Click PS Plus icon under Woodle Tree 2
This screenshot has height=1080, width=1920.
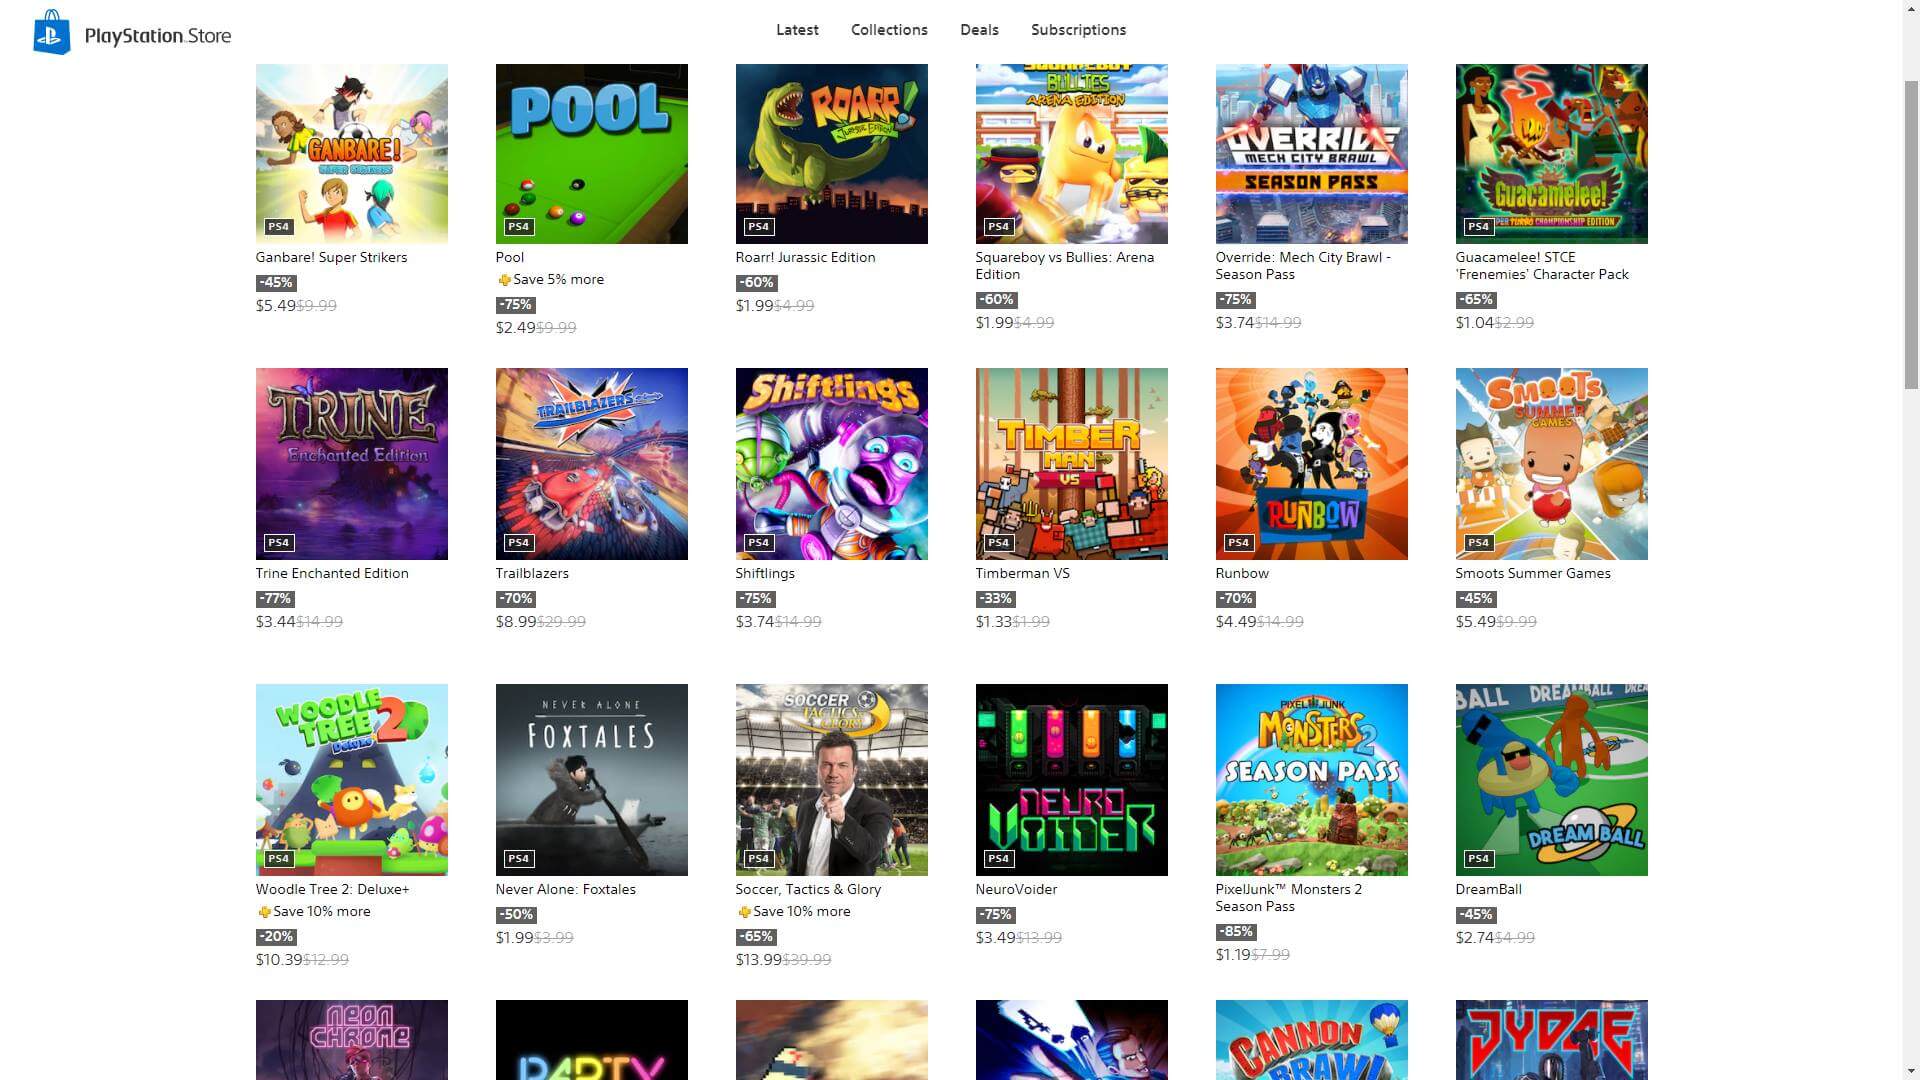pos(264,912)
